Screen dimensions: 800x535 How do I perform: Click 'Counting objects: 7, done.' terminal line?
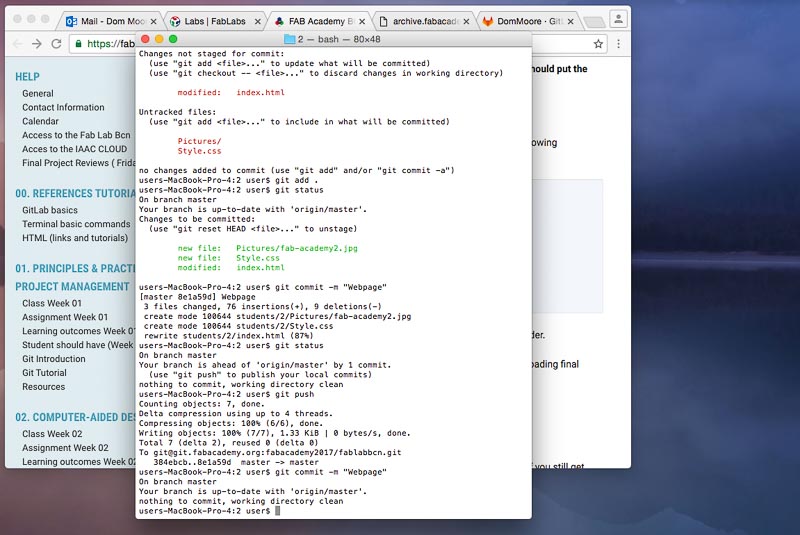[202, 404]
